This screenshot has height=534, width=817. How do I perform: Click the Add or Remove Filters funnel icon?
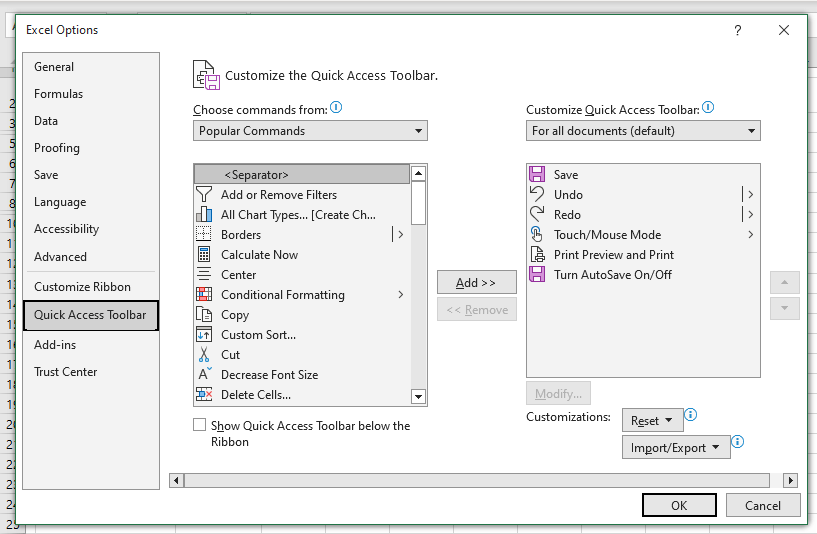click(x=204, y=194)
